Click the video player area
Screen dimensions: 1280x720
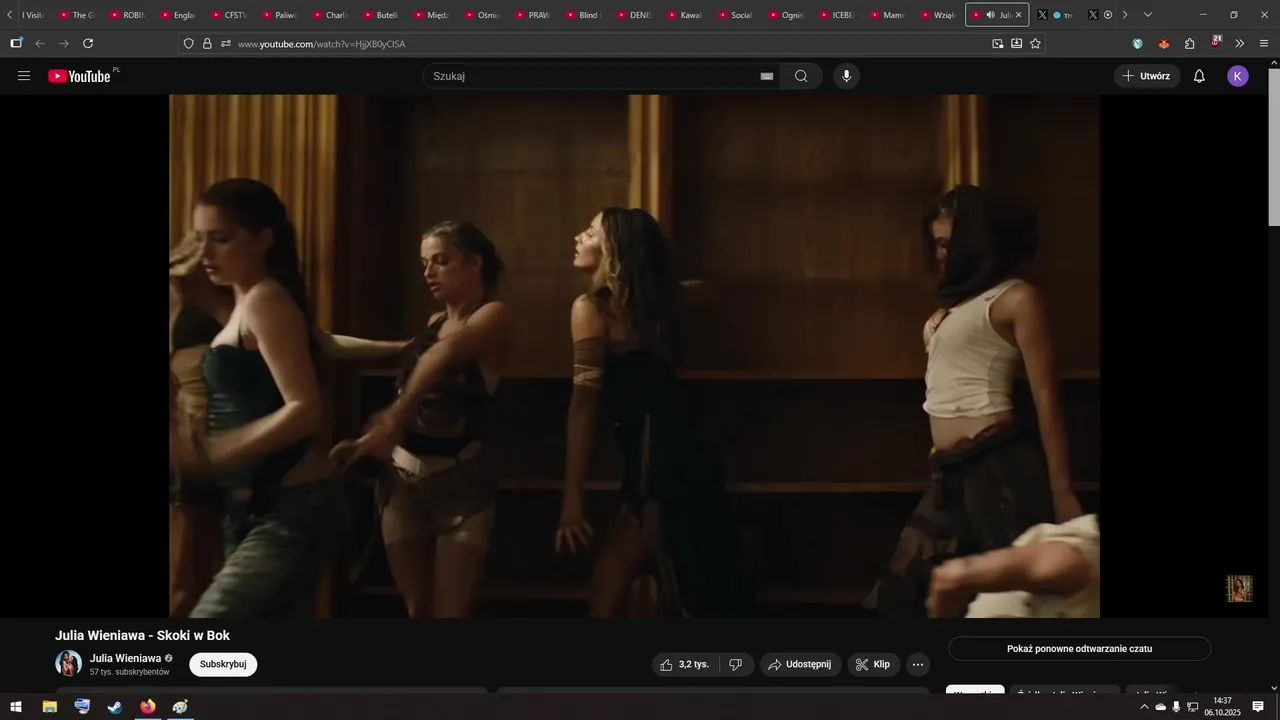point(634,356)
